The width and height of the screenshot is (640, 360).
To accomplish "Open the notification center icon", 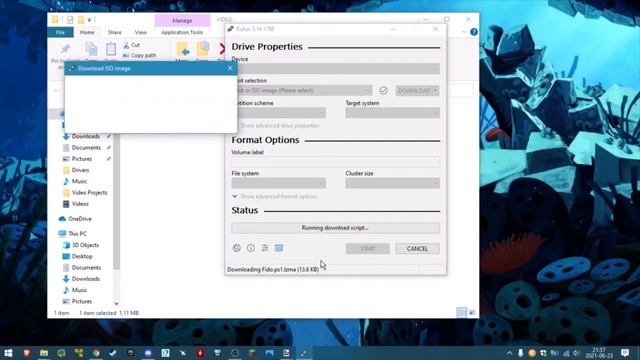I will point(625,353).
